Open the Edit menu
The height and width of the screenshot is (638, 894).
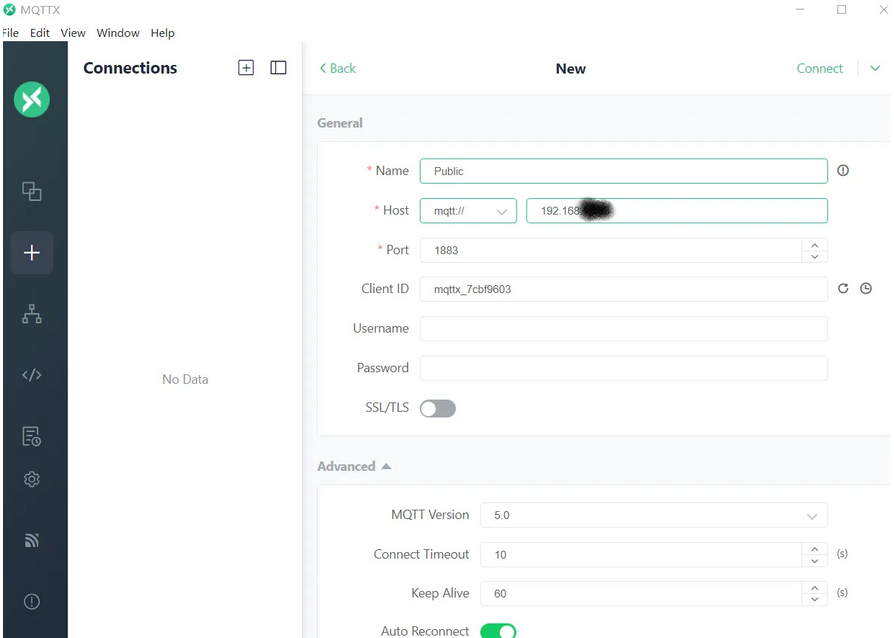40,33
